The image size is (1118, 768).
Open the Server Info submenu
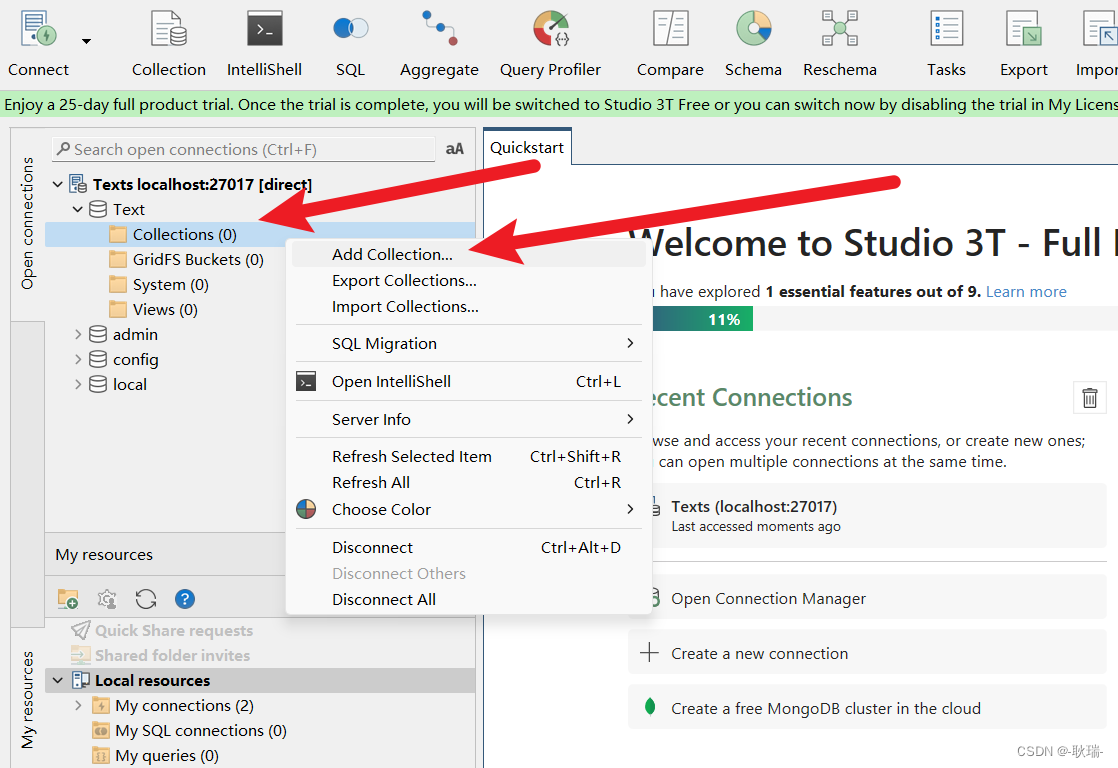click(x=468, y=419)
